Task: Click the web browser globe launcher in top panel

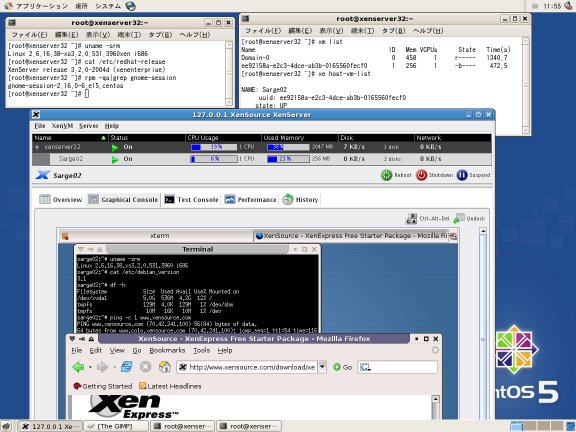Action: pyautogui.click(x=130, y=6)
